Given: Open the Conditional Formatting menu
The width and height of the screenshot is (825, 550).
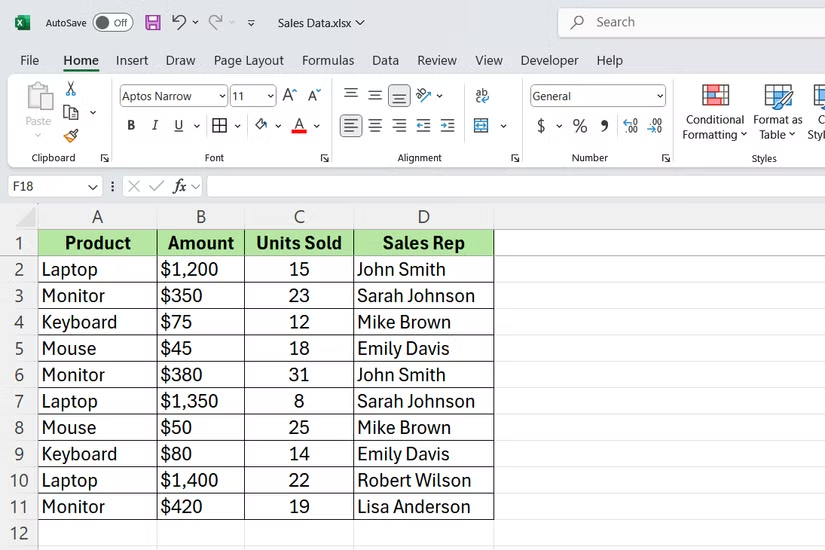Looking at the screenshot, I should pyautogui.click(x=714, y=112).
